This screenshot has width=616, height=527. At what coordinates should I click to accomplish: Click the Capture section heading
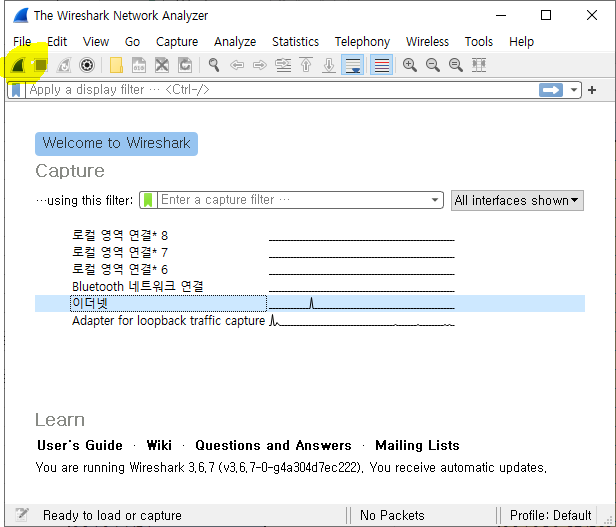70,171
